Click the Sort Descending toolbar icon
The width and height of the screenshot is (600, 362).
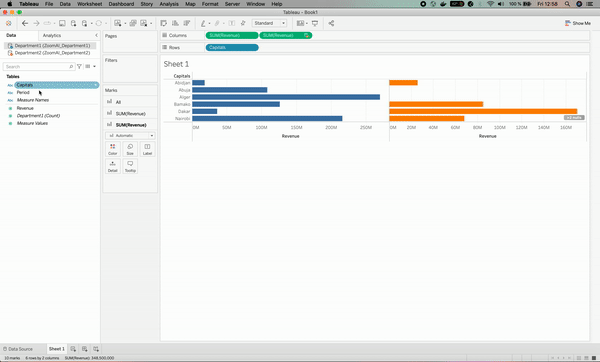(187, 23)
